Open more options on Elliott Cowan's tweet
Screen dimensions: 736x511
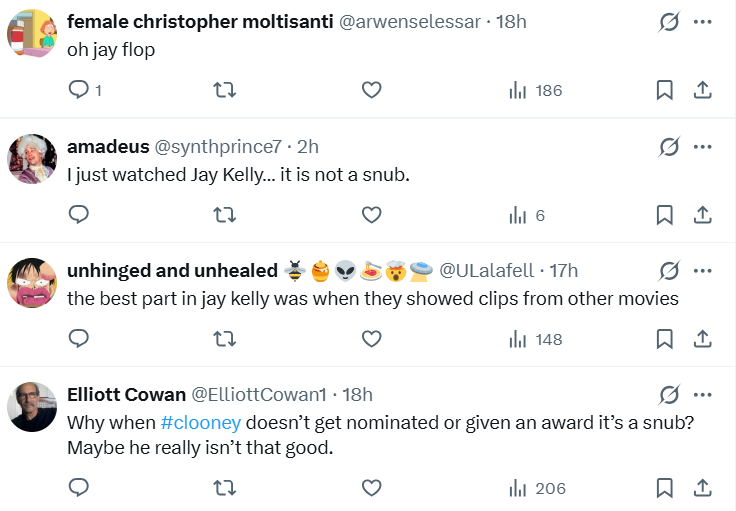703,395
